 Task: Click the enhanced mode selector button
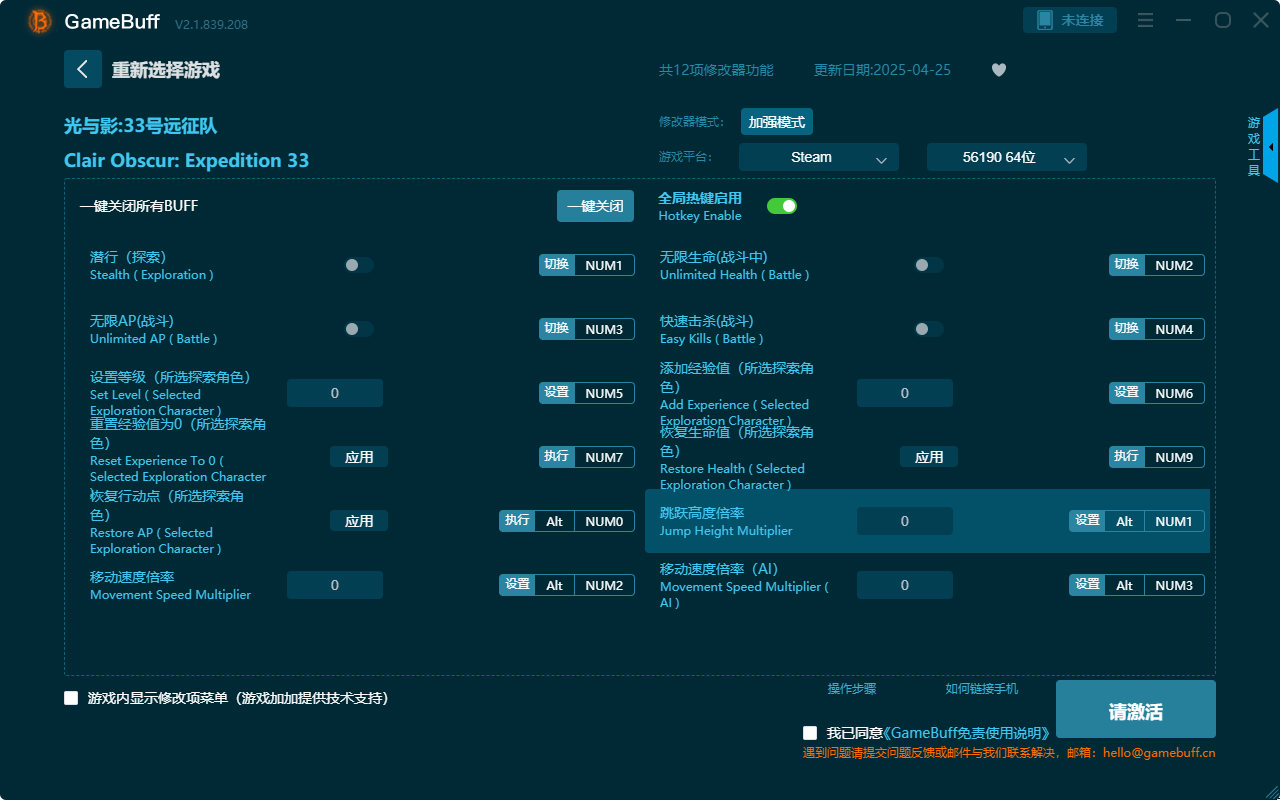[777, 122]
